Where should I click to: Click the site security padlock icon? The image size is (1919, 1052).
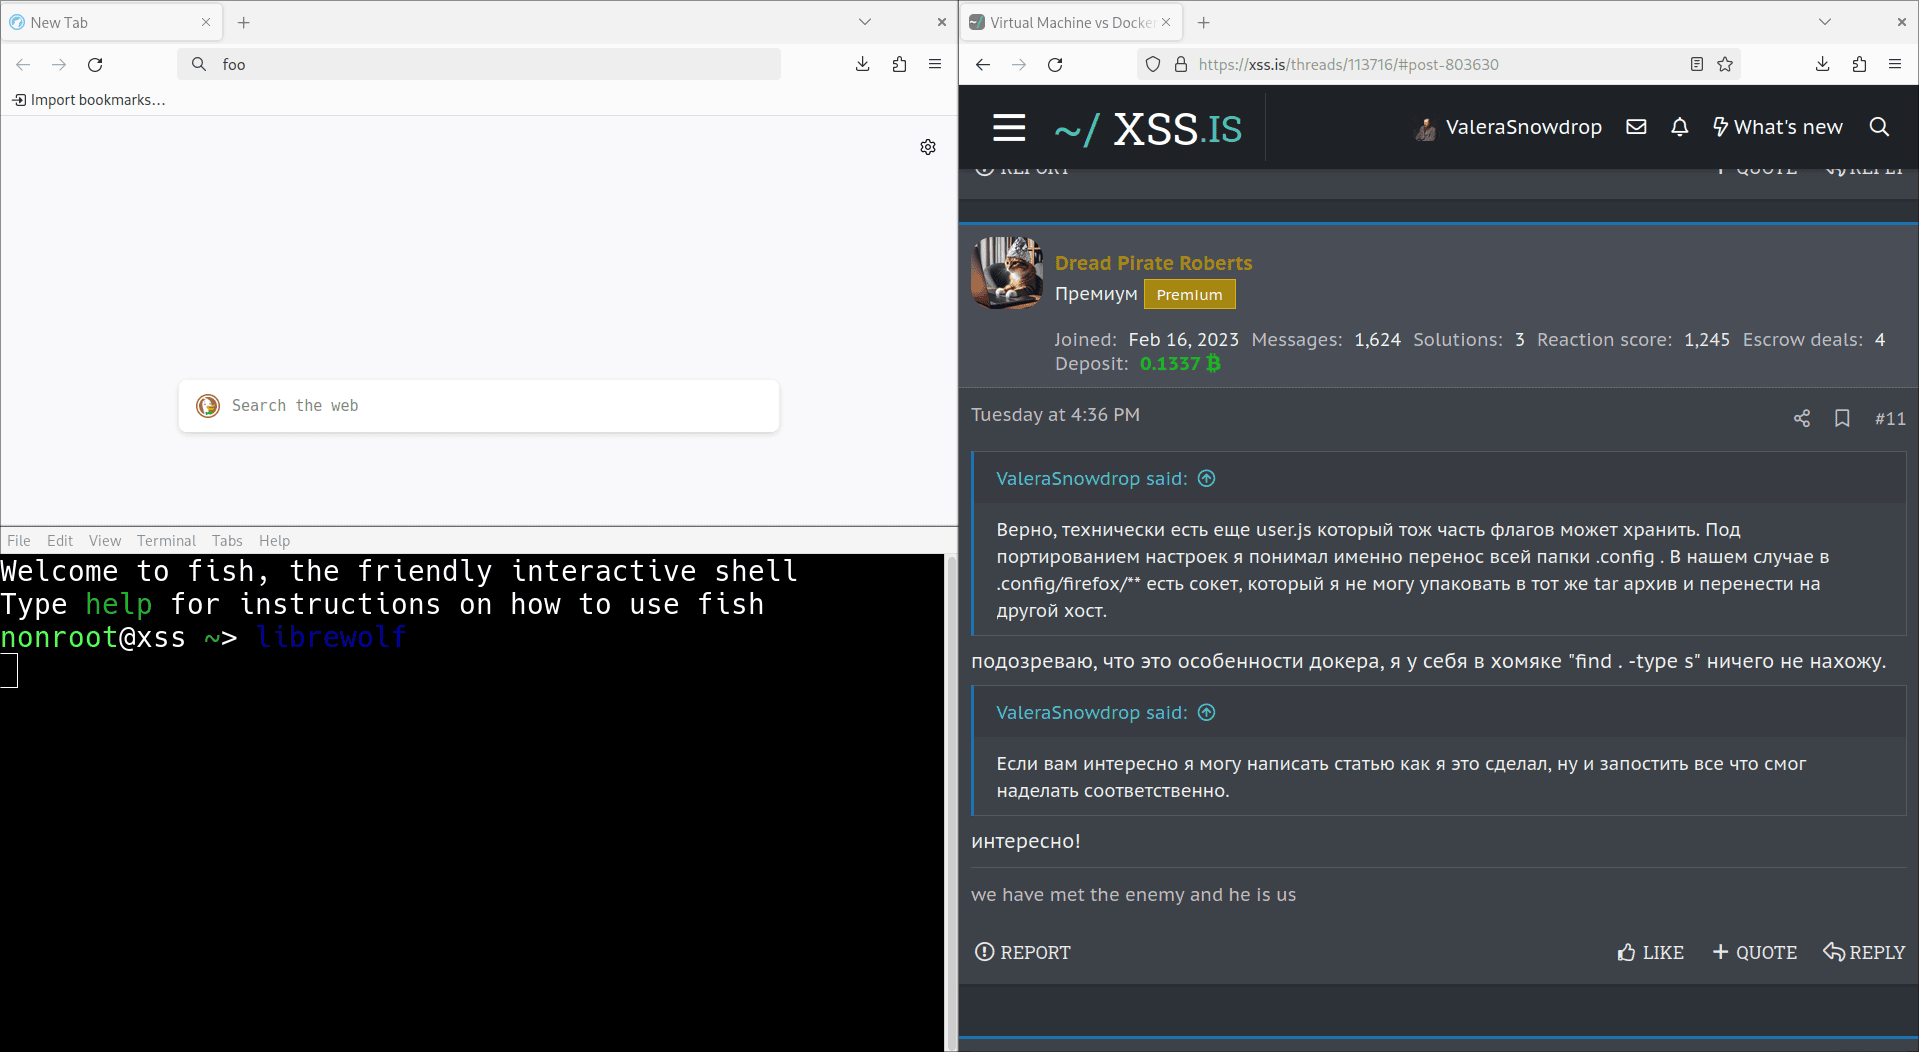(x=1181, y=65)
